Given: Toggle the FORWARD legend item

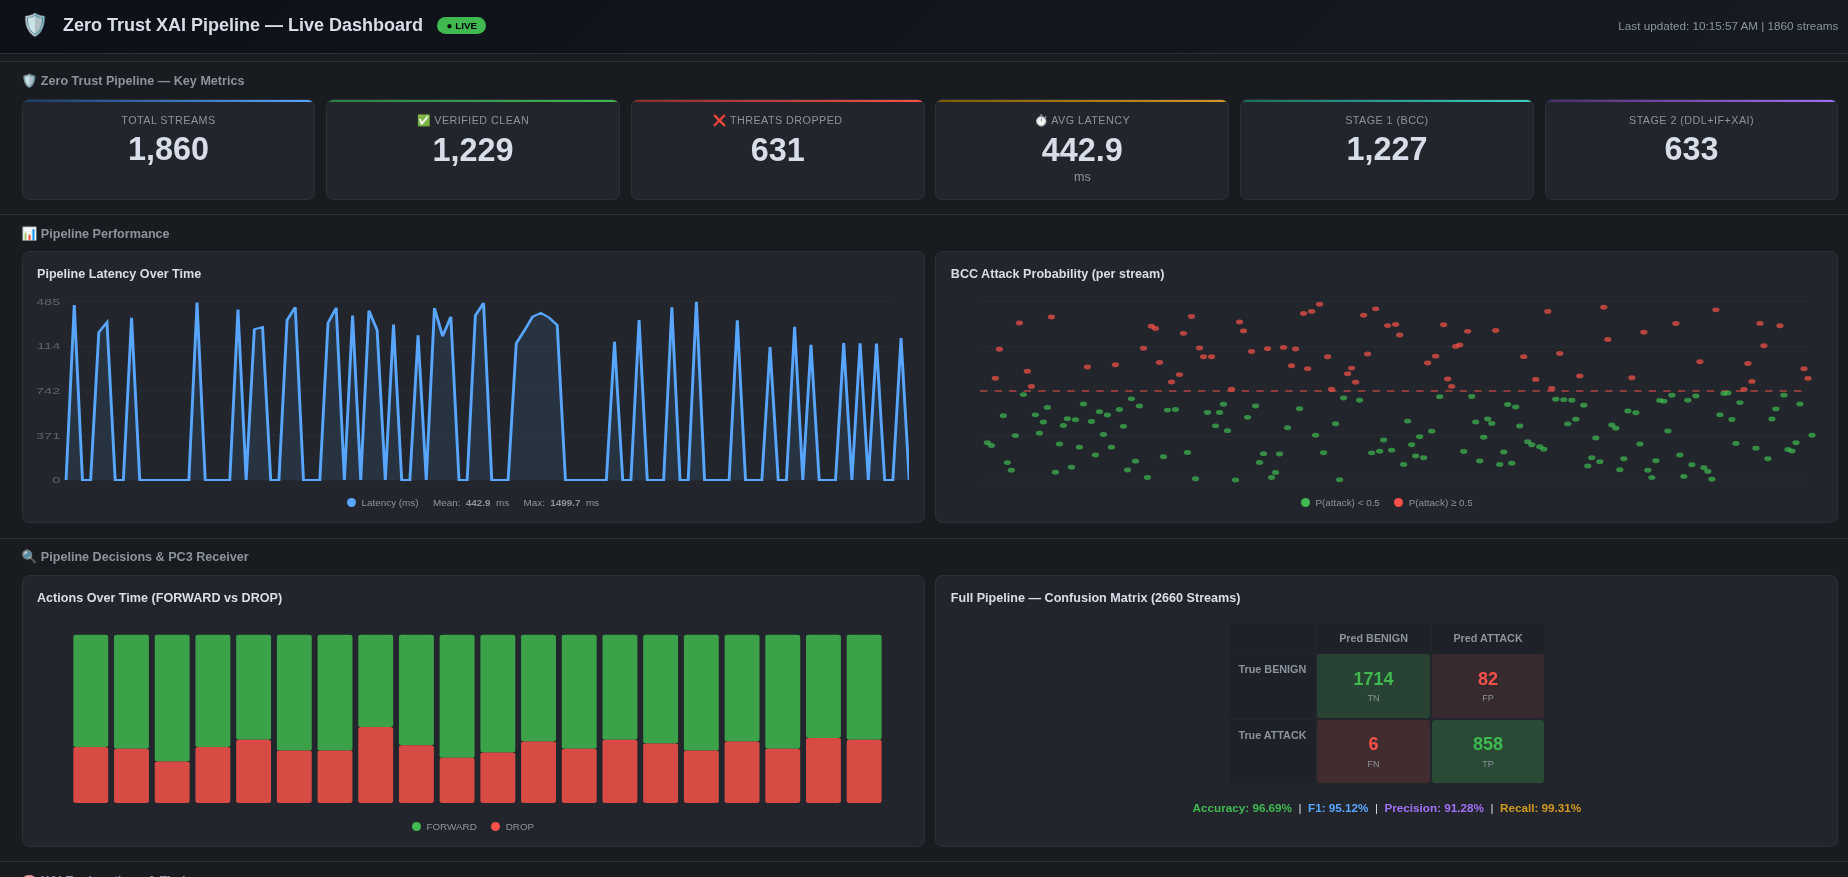Looking at the screenshot, I should [x=444, y=827].
